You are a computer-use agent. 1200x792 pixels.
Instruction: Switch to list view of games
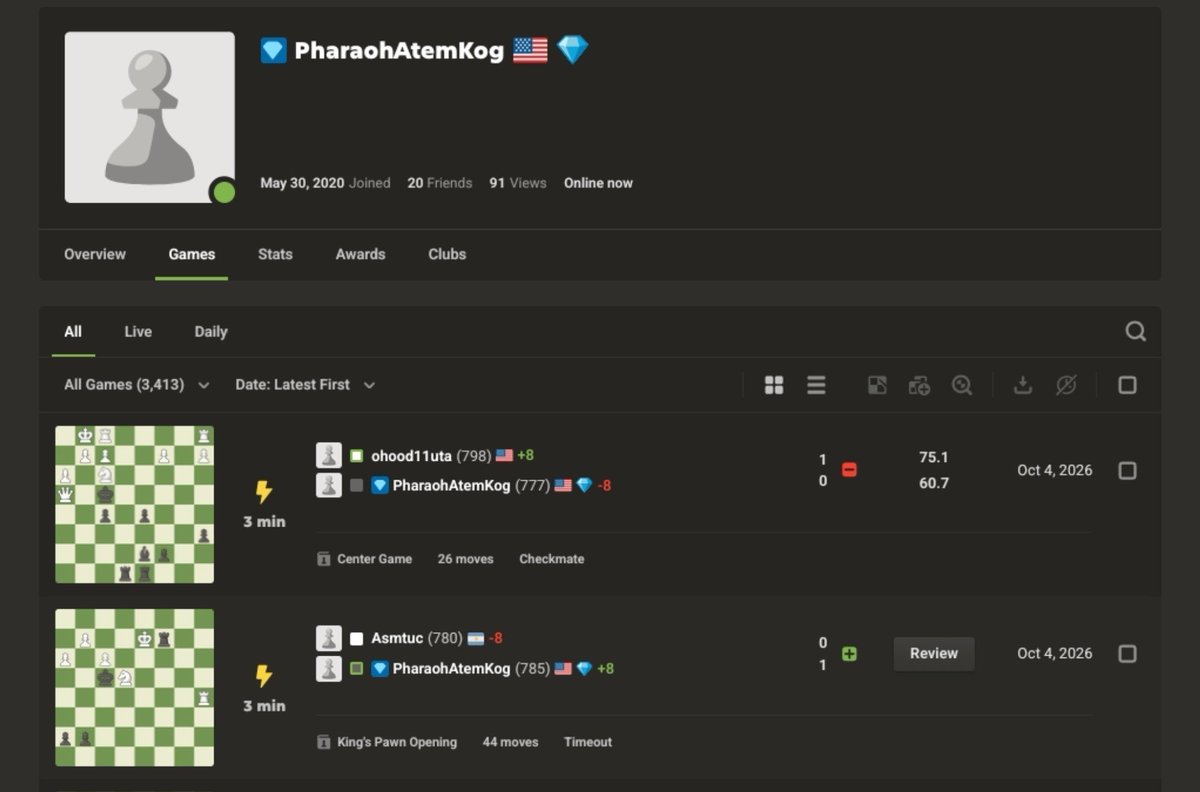tap(816, 385)
